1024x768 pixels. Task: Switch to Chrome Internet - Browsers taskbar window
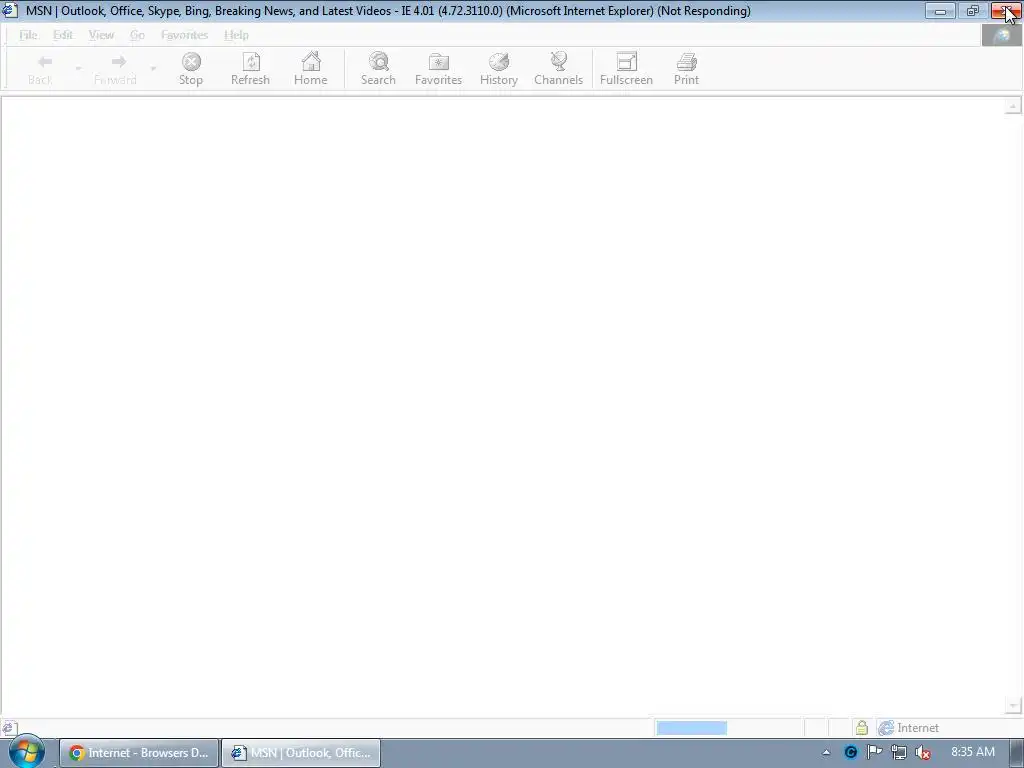coord(139,753)
